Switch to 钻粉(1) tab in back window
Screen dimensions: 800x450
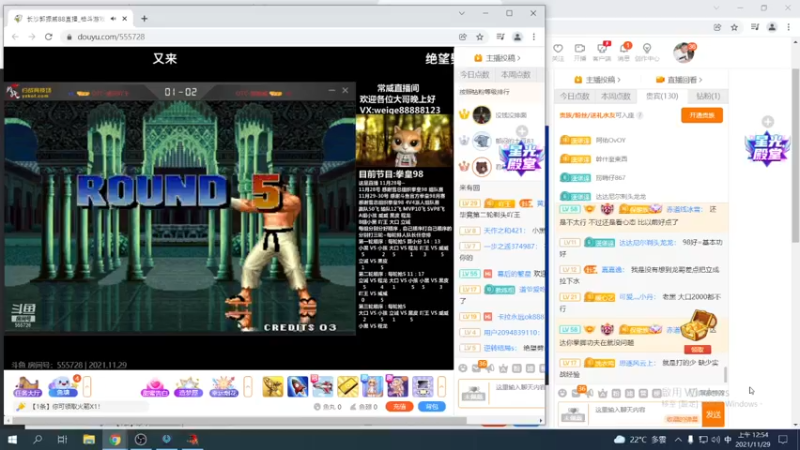pyautogui.click(x=708, y=96)
